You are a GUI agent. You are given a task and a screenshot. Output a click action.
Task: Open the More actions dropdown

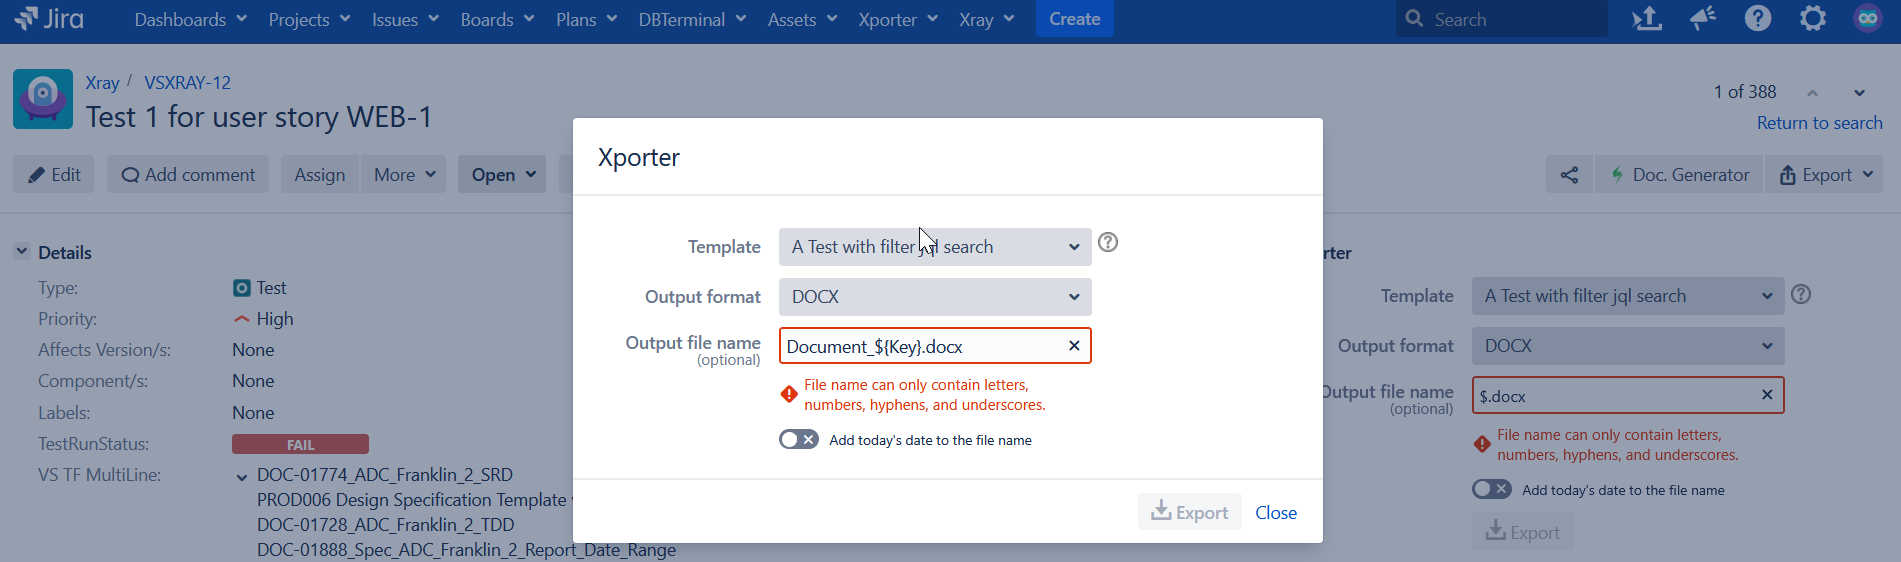pyautogui.click(x=404, y=174)
